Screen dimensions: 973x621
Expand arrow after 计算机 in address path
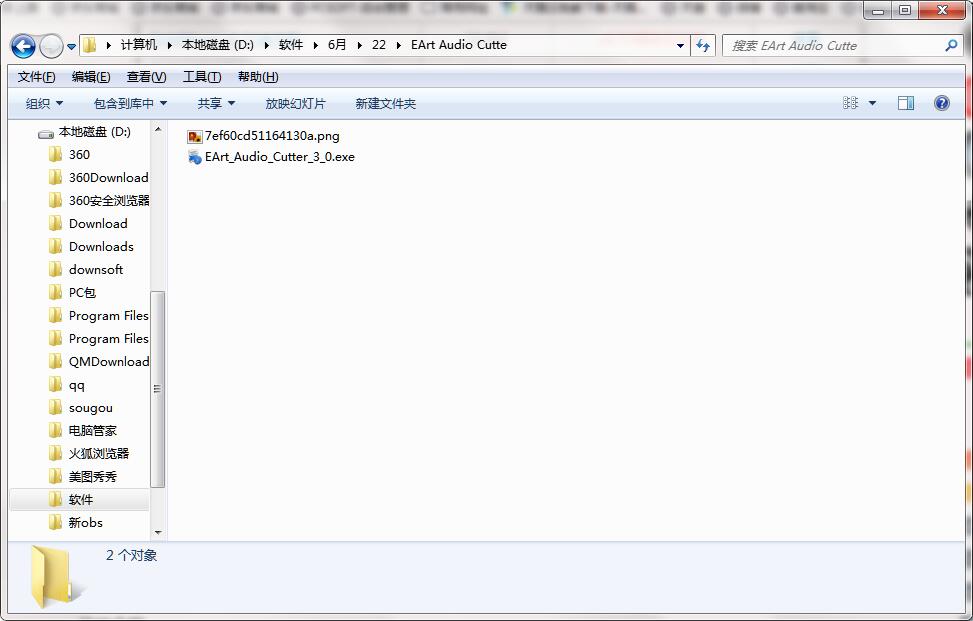[169, 45]
